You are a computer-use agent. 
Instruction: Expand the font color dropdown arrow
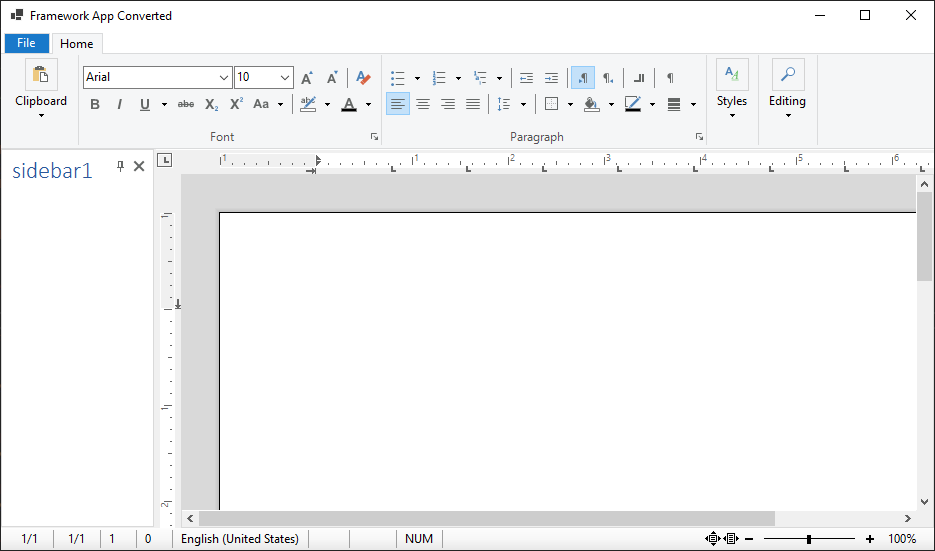click(368, 104)
